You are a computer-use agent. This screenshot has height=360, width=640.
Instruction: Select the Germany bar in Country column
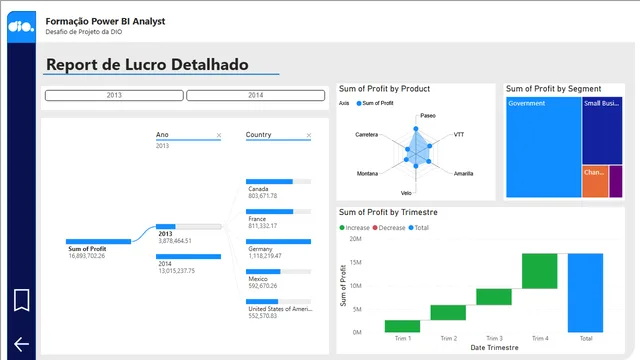click(278, 242)
